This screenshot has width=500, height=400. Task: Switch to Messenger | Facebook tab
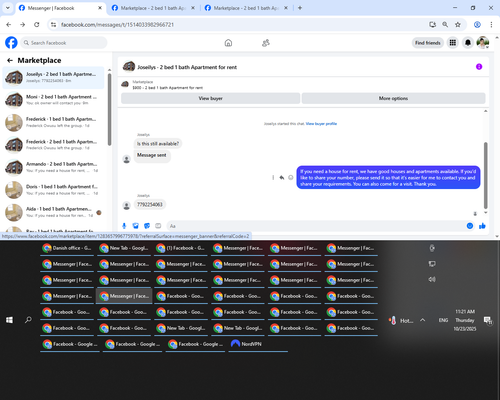pos(61,8)
